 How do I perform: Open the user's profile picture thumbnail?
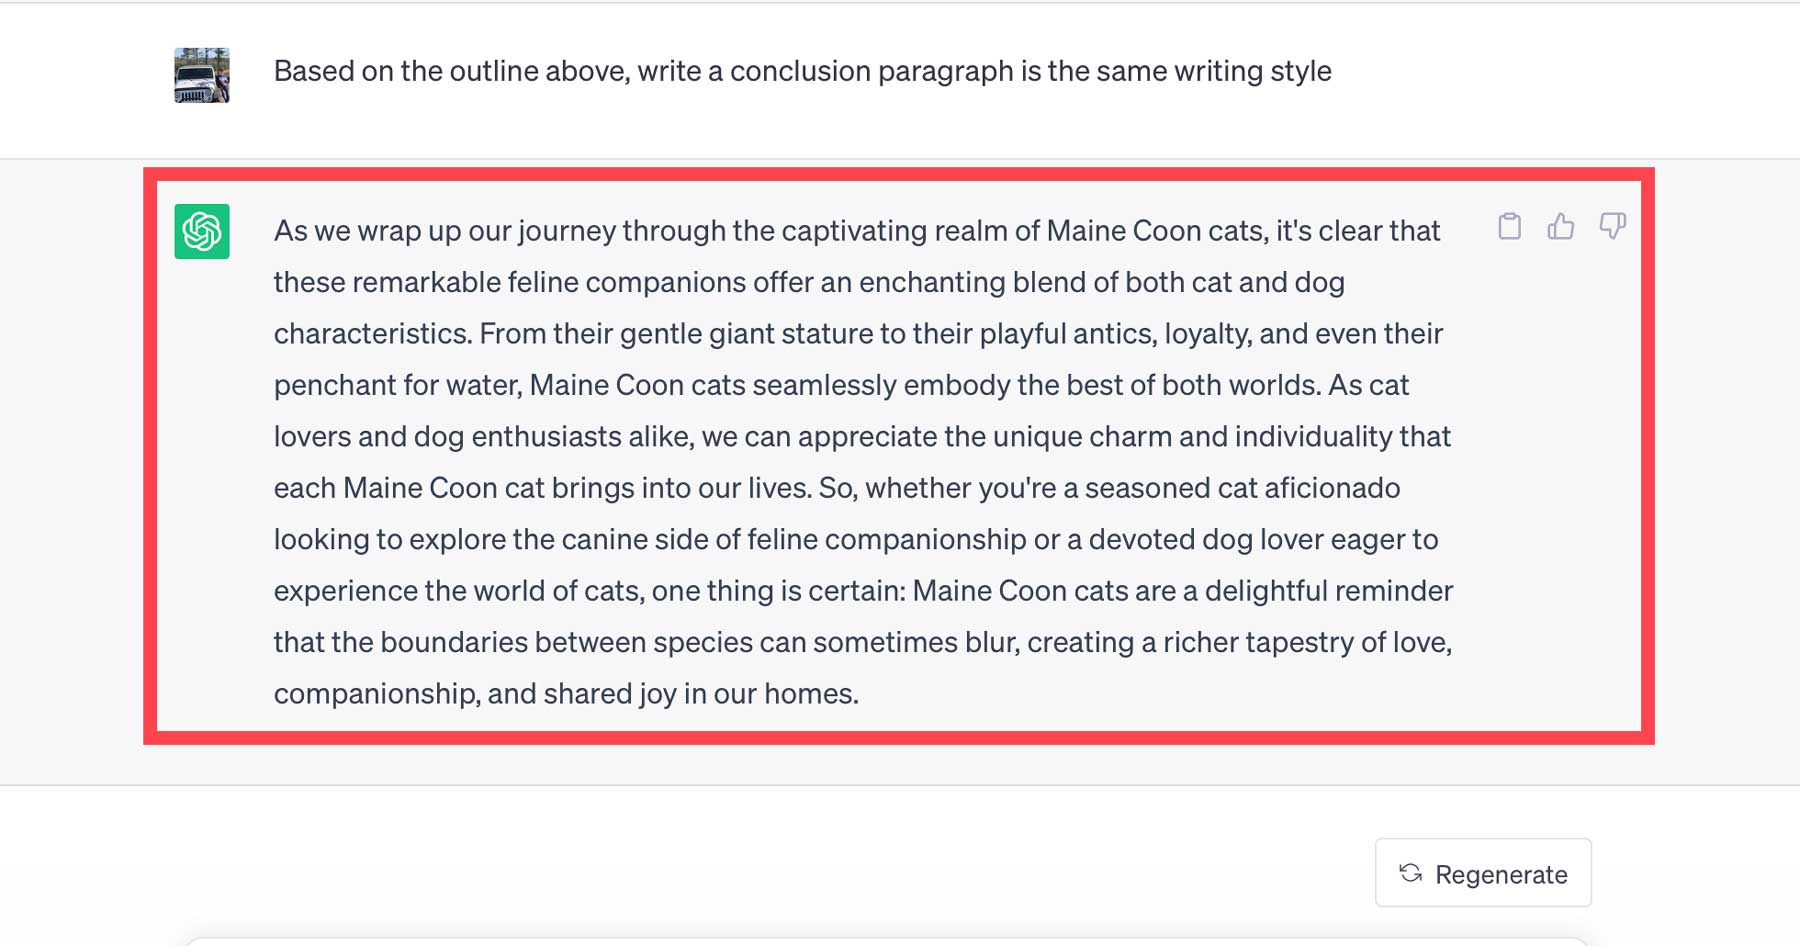pos(202,75)
